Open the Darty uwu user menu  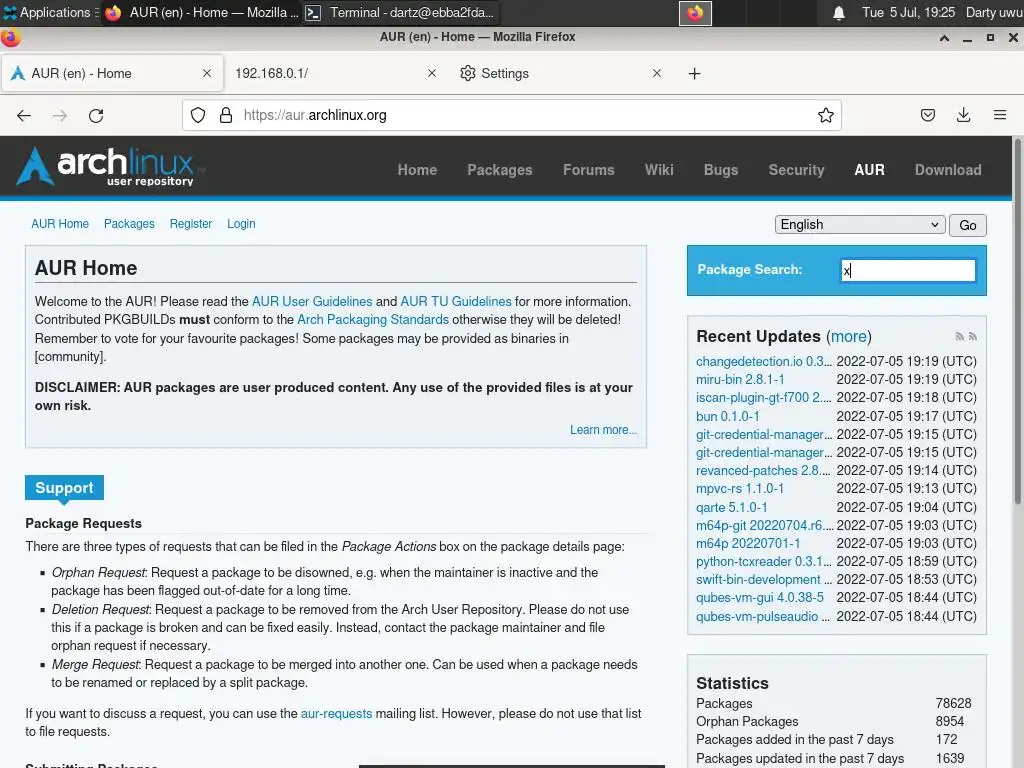pos(994,12)
